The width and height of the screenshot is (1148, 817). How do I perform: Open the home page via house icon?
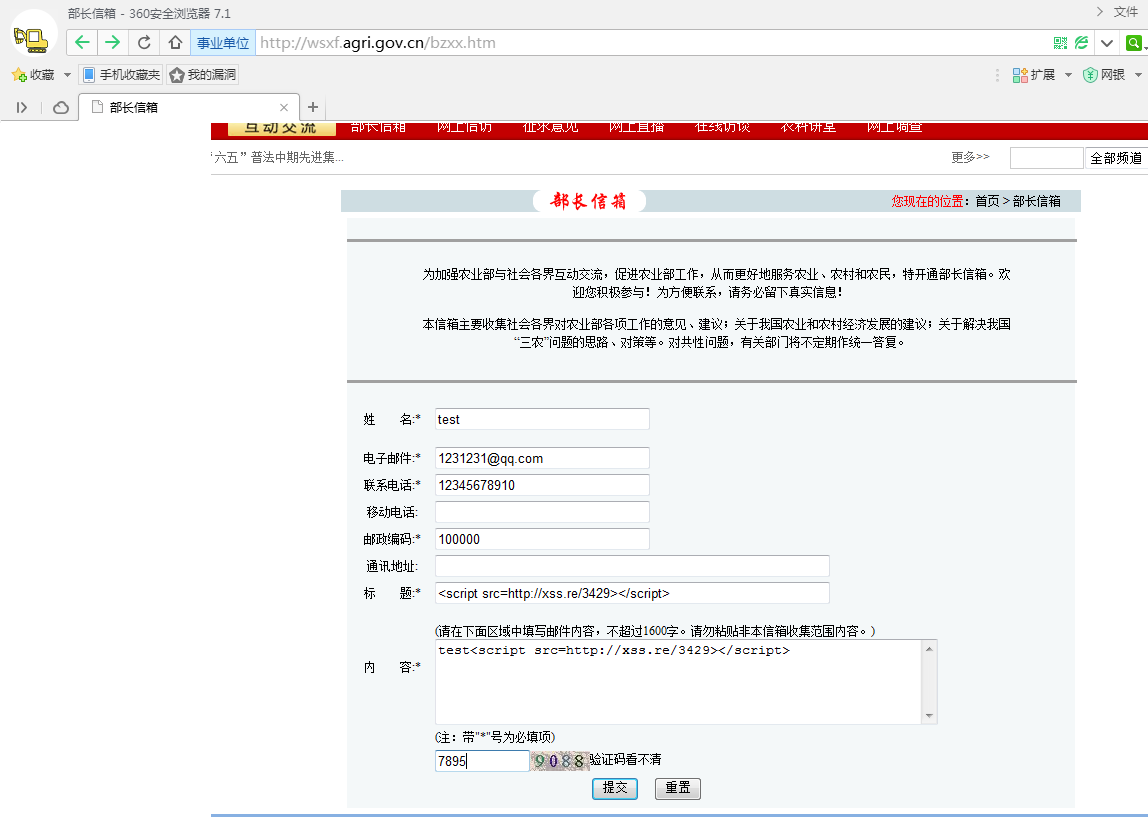click(x=175, y=42)
